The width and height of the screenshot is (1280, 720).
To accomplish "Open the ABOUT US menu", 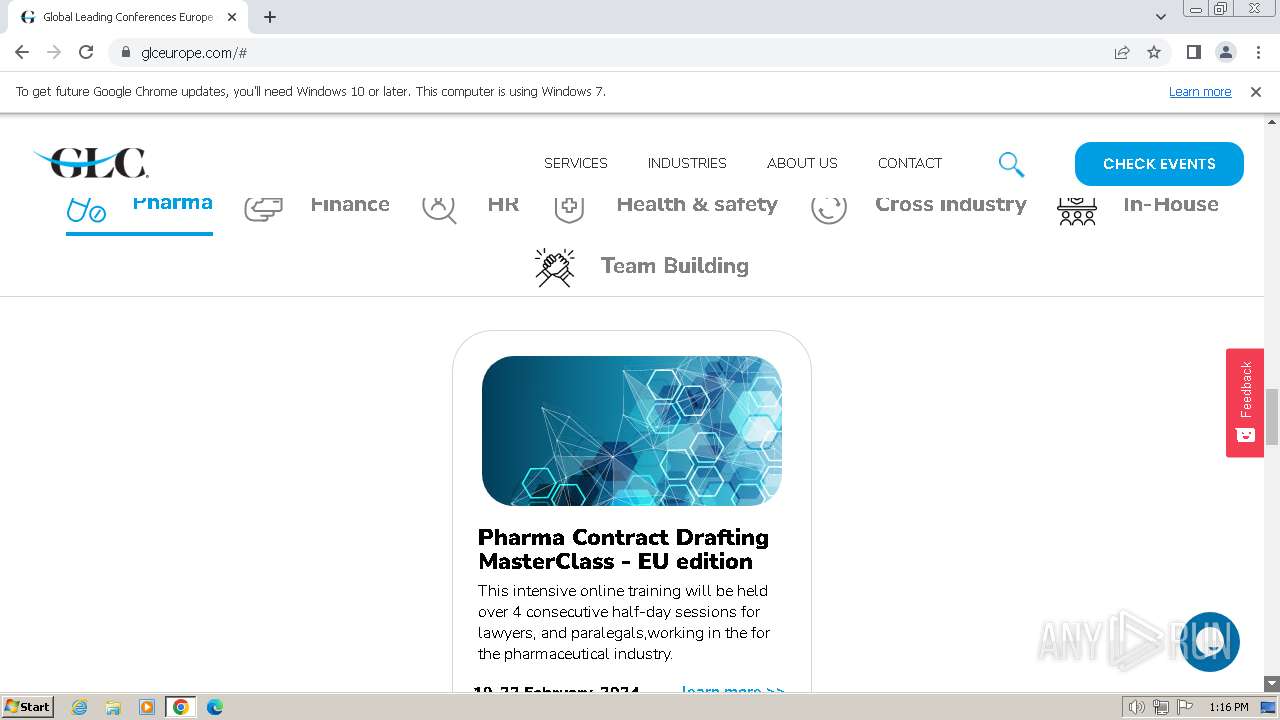I will coord(802,163).
